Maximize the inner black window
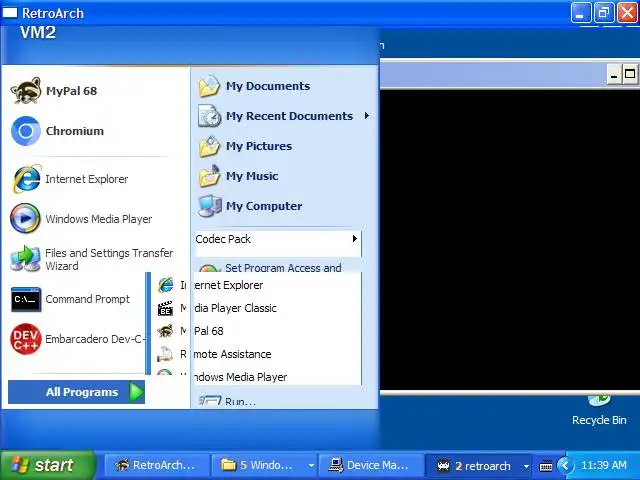Image resolution: width=640 pixels, height=480 pixels. [630, 75]
